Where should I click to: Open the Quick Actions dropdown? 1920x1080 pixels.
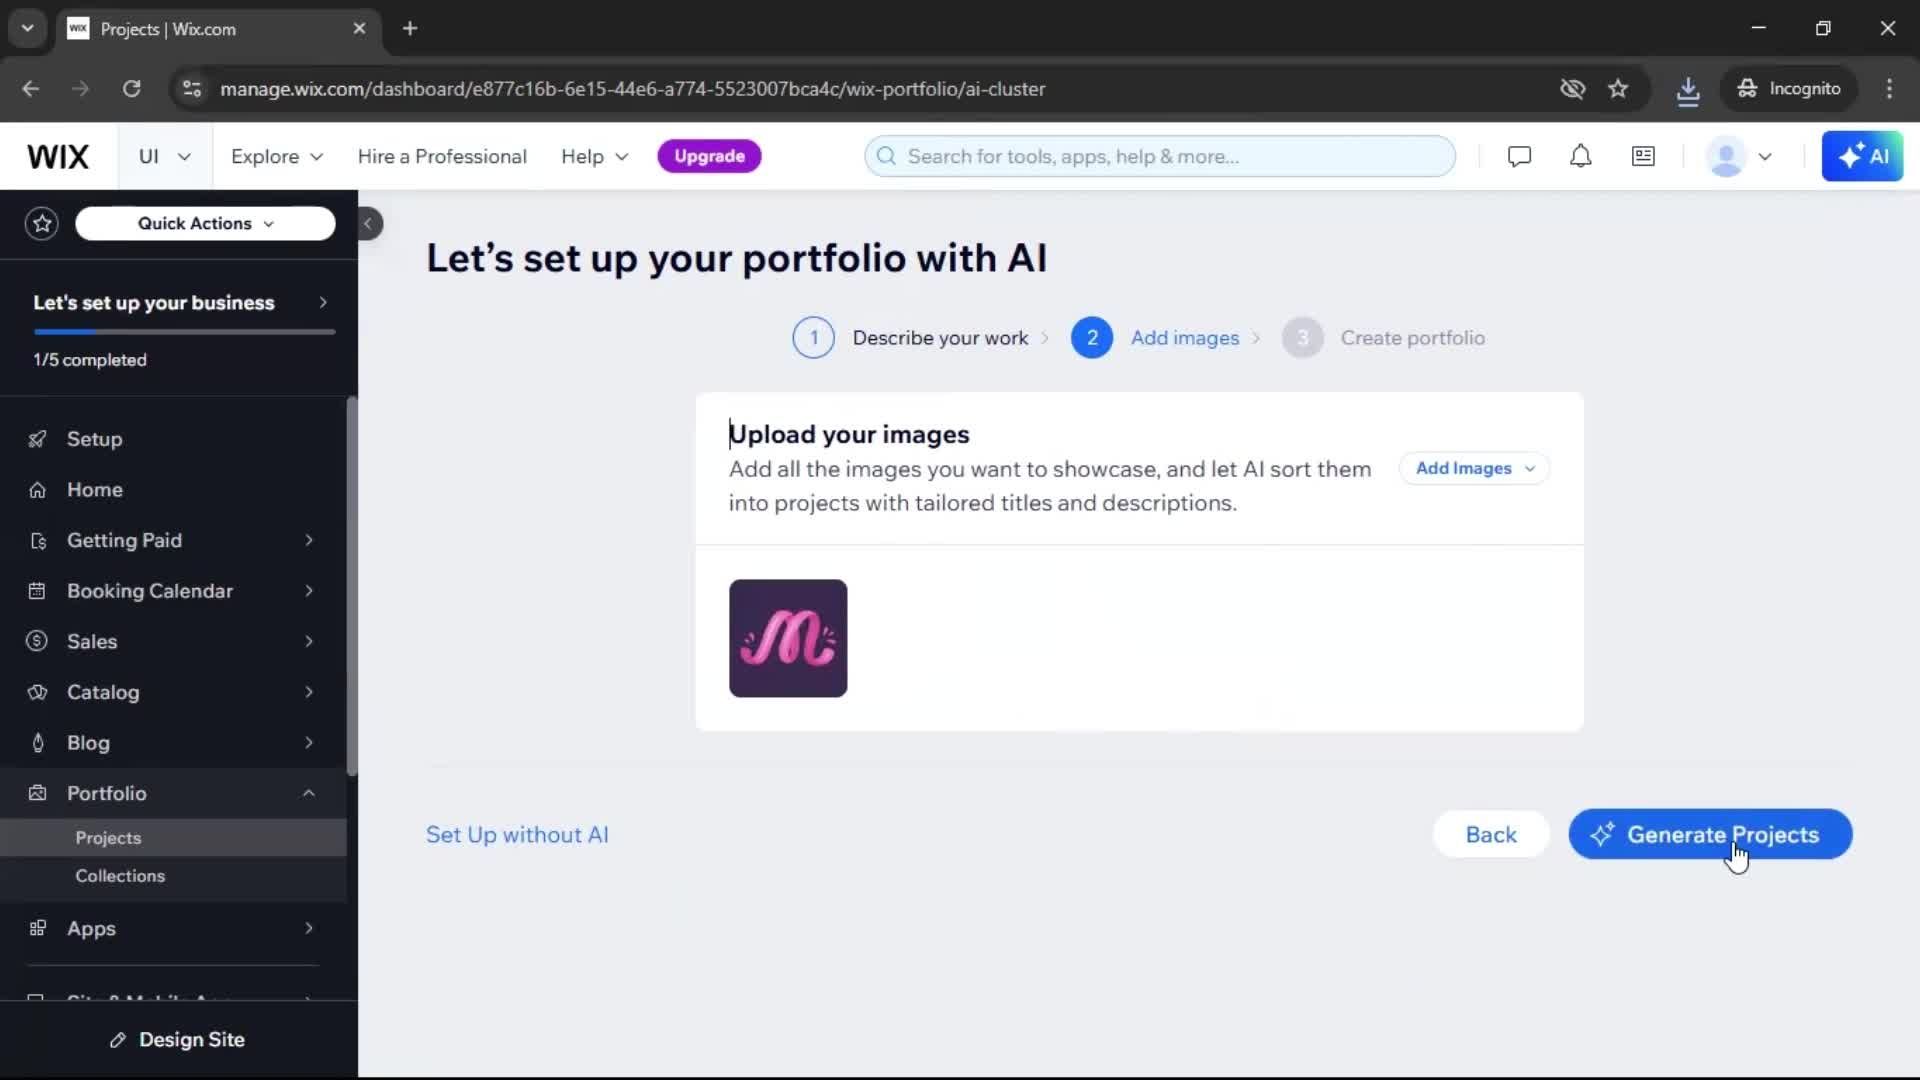pyautogui.click(x=205, y=224)
